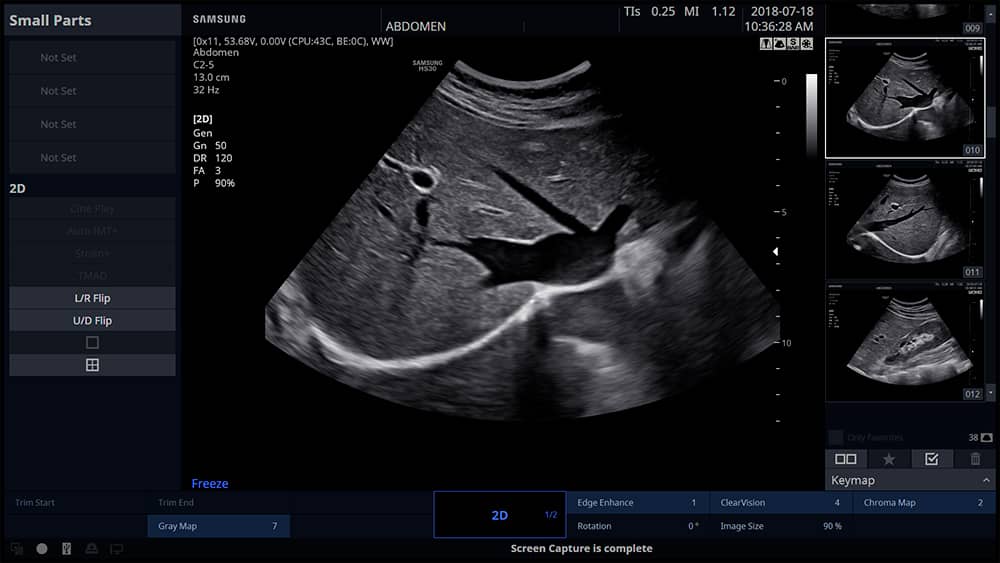The height and width of the screenshot is (563, 1000).
Task: Select the dual-image compare view icon
Action: tap(845, 459)
